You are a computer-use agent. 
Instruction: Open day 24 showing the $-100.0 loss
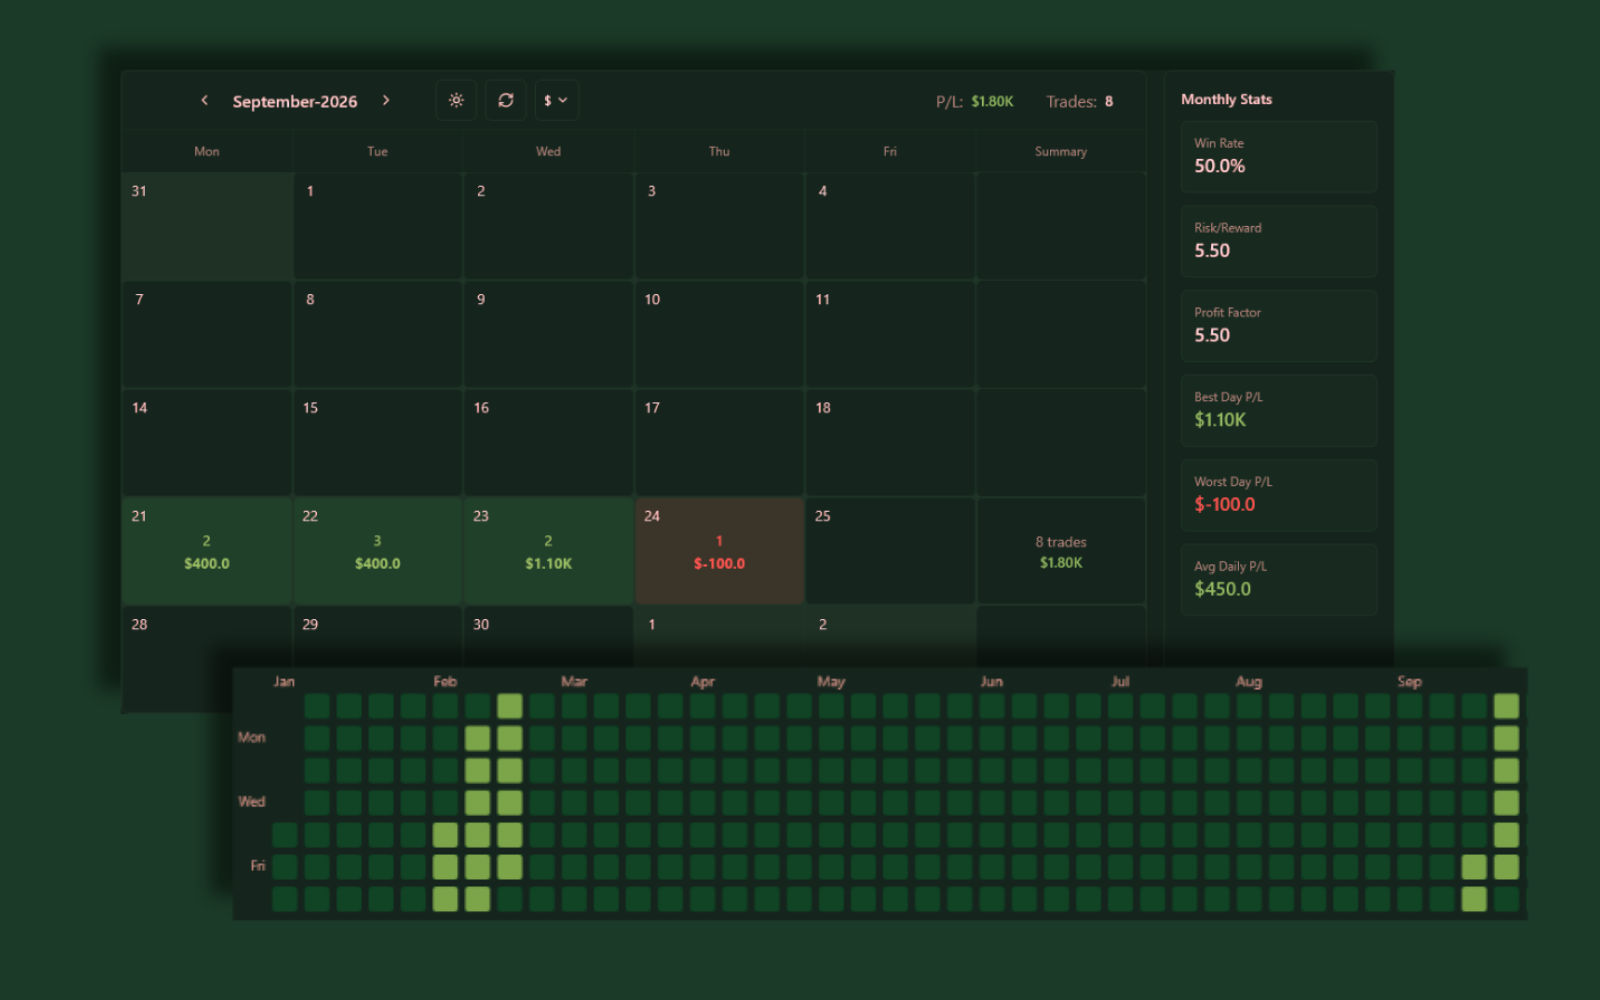pyautogui.click(x=720, y=551)
